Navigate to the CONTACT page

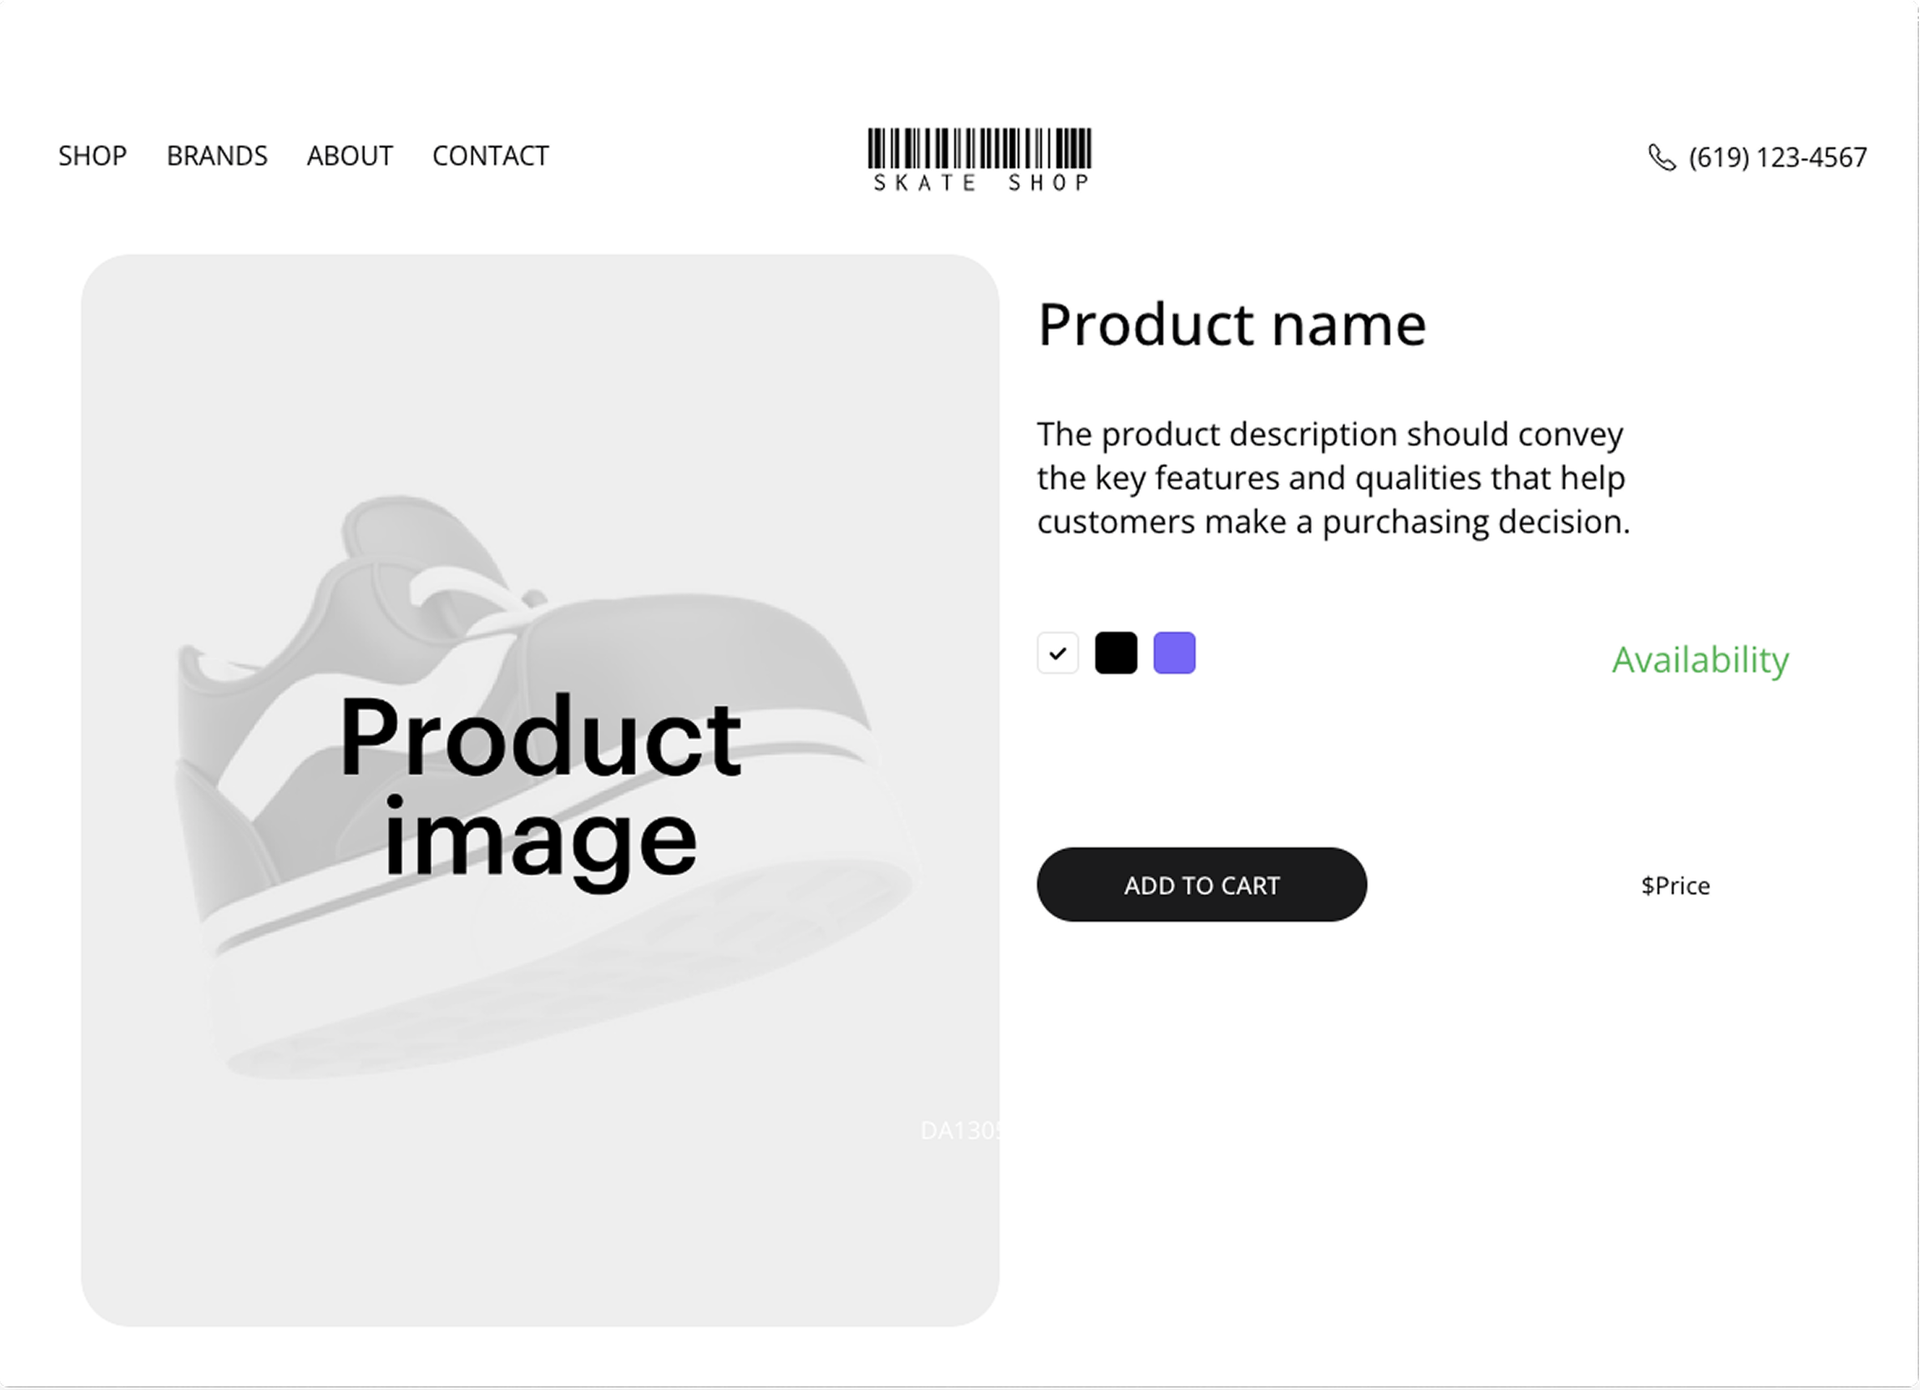point(490,156)
